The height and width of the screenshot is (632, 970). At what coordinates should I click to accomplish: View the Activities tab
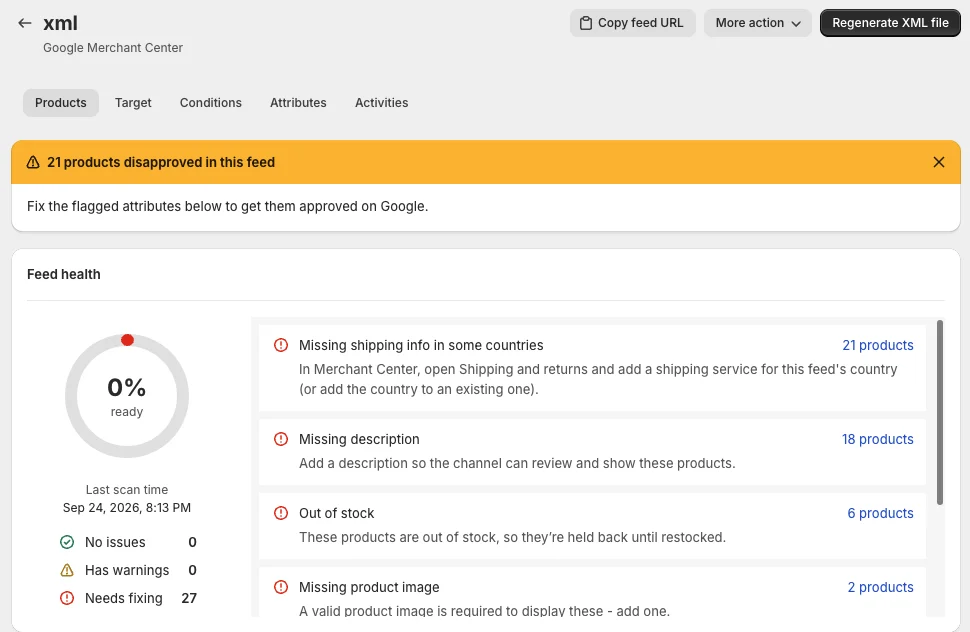coord(382,103)
